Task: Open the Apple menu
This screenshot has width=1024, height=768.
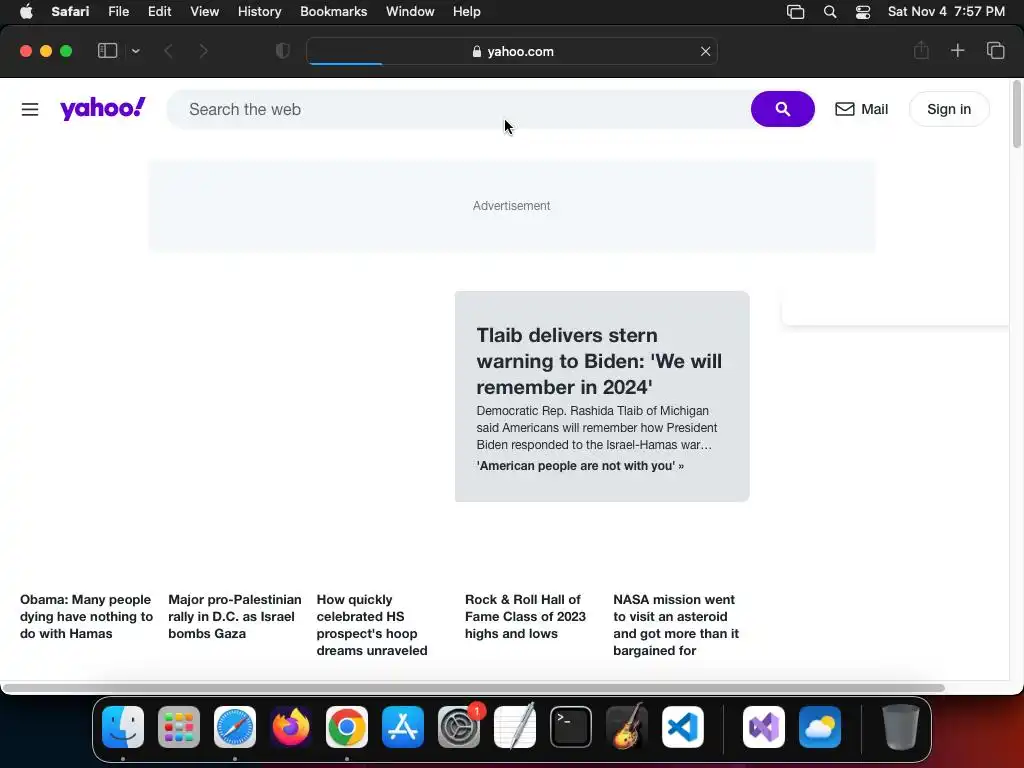Action: tap(26, 11)
